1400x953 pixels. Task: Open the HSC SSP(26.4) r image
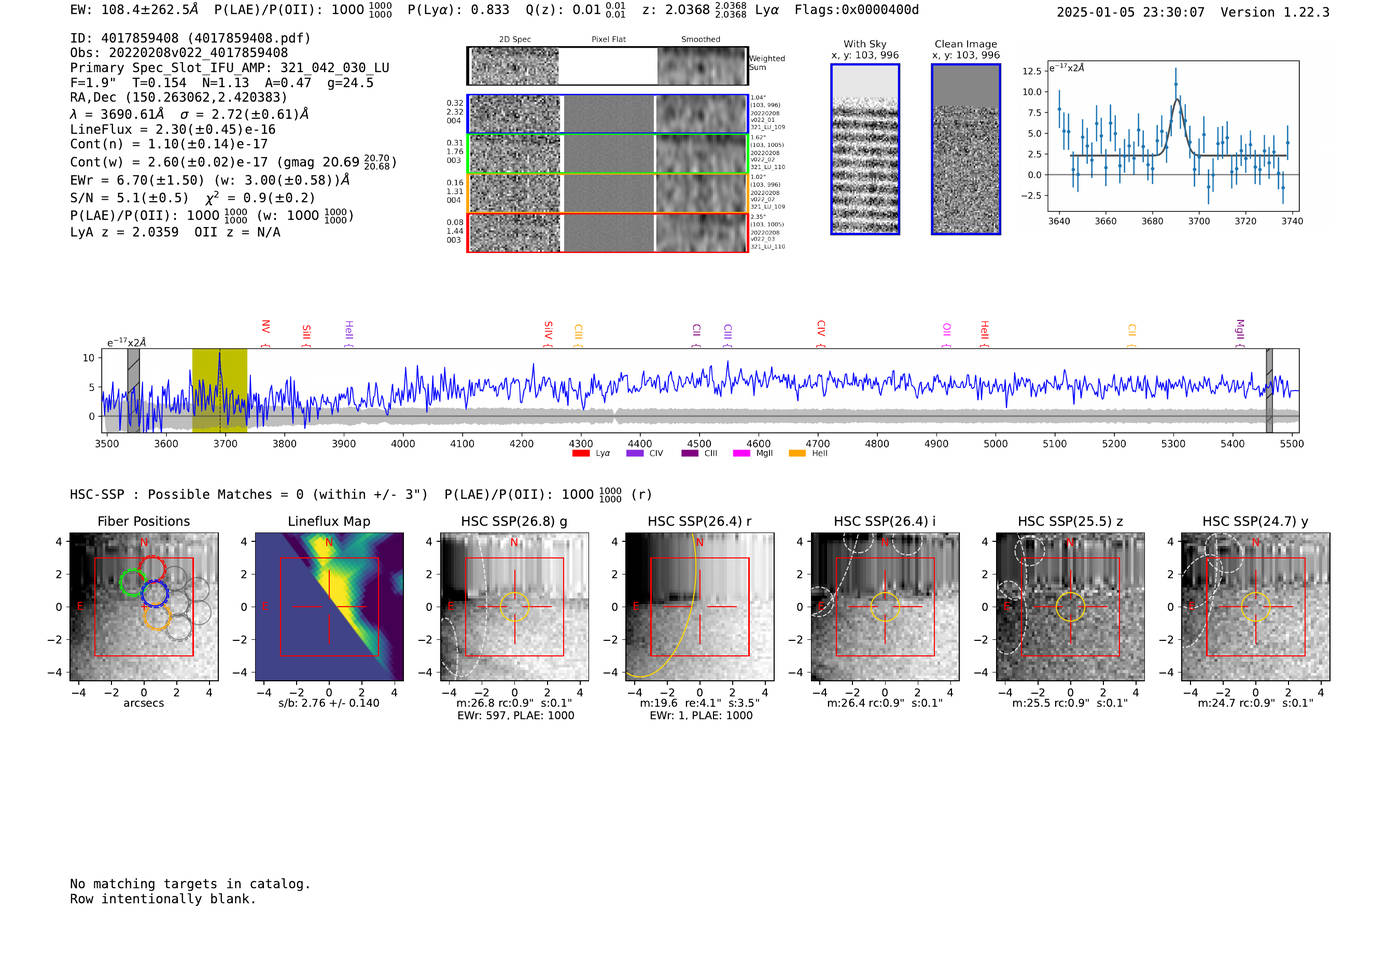tap(699, 607)
